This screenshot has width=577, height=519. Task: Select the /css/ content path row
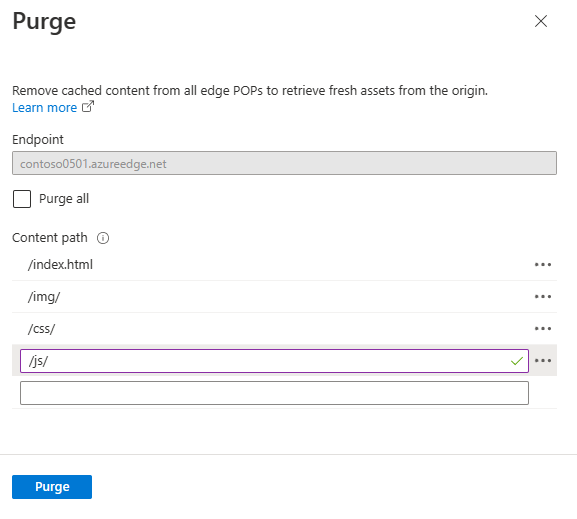pos(284,329)
